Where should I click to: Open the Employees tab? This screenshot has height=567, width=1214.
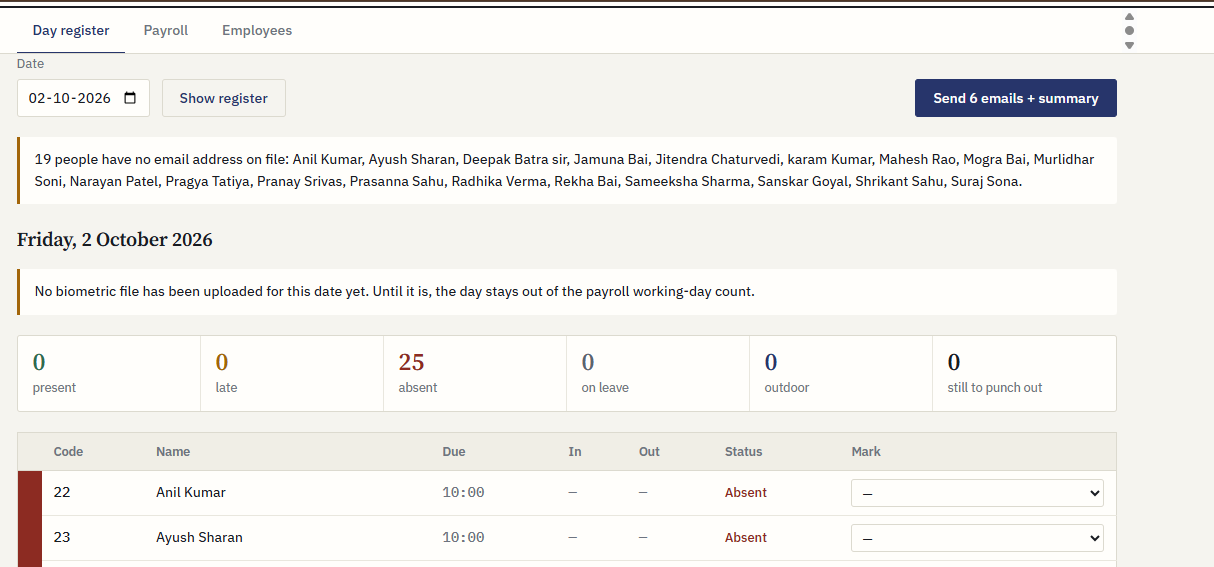(257, 30)
